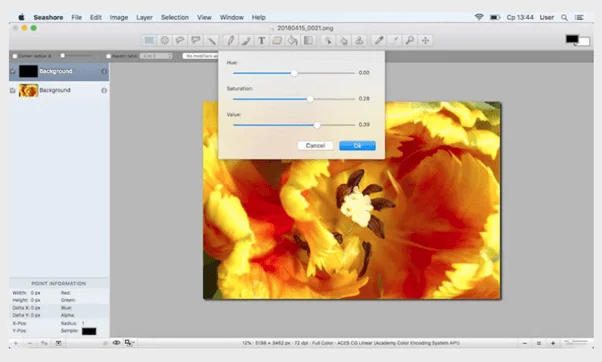
Task: Enable the Aspect ratio checkbox
Action: [x=108, y=56]
